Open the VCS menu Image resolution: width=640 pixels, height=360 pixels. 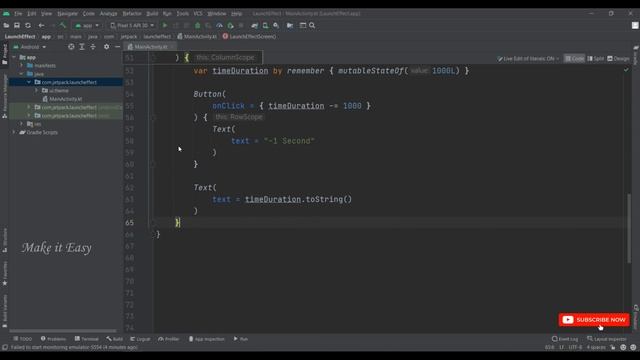click(198, 13)
